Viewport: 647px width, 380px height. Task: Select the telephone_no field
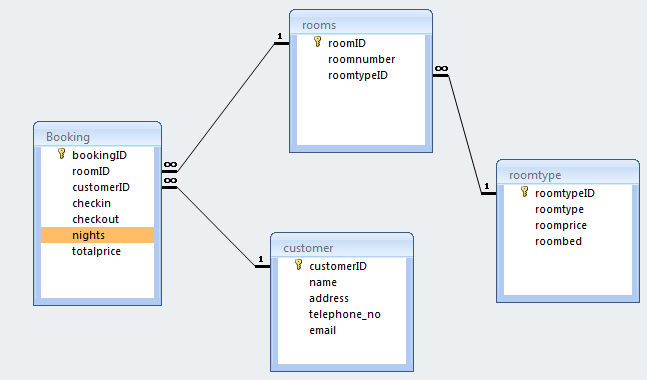[342, 314]
